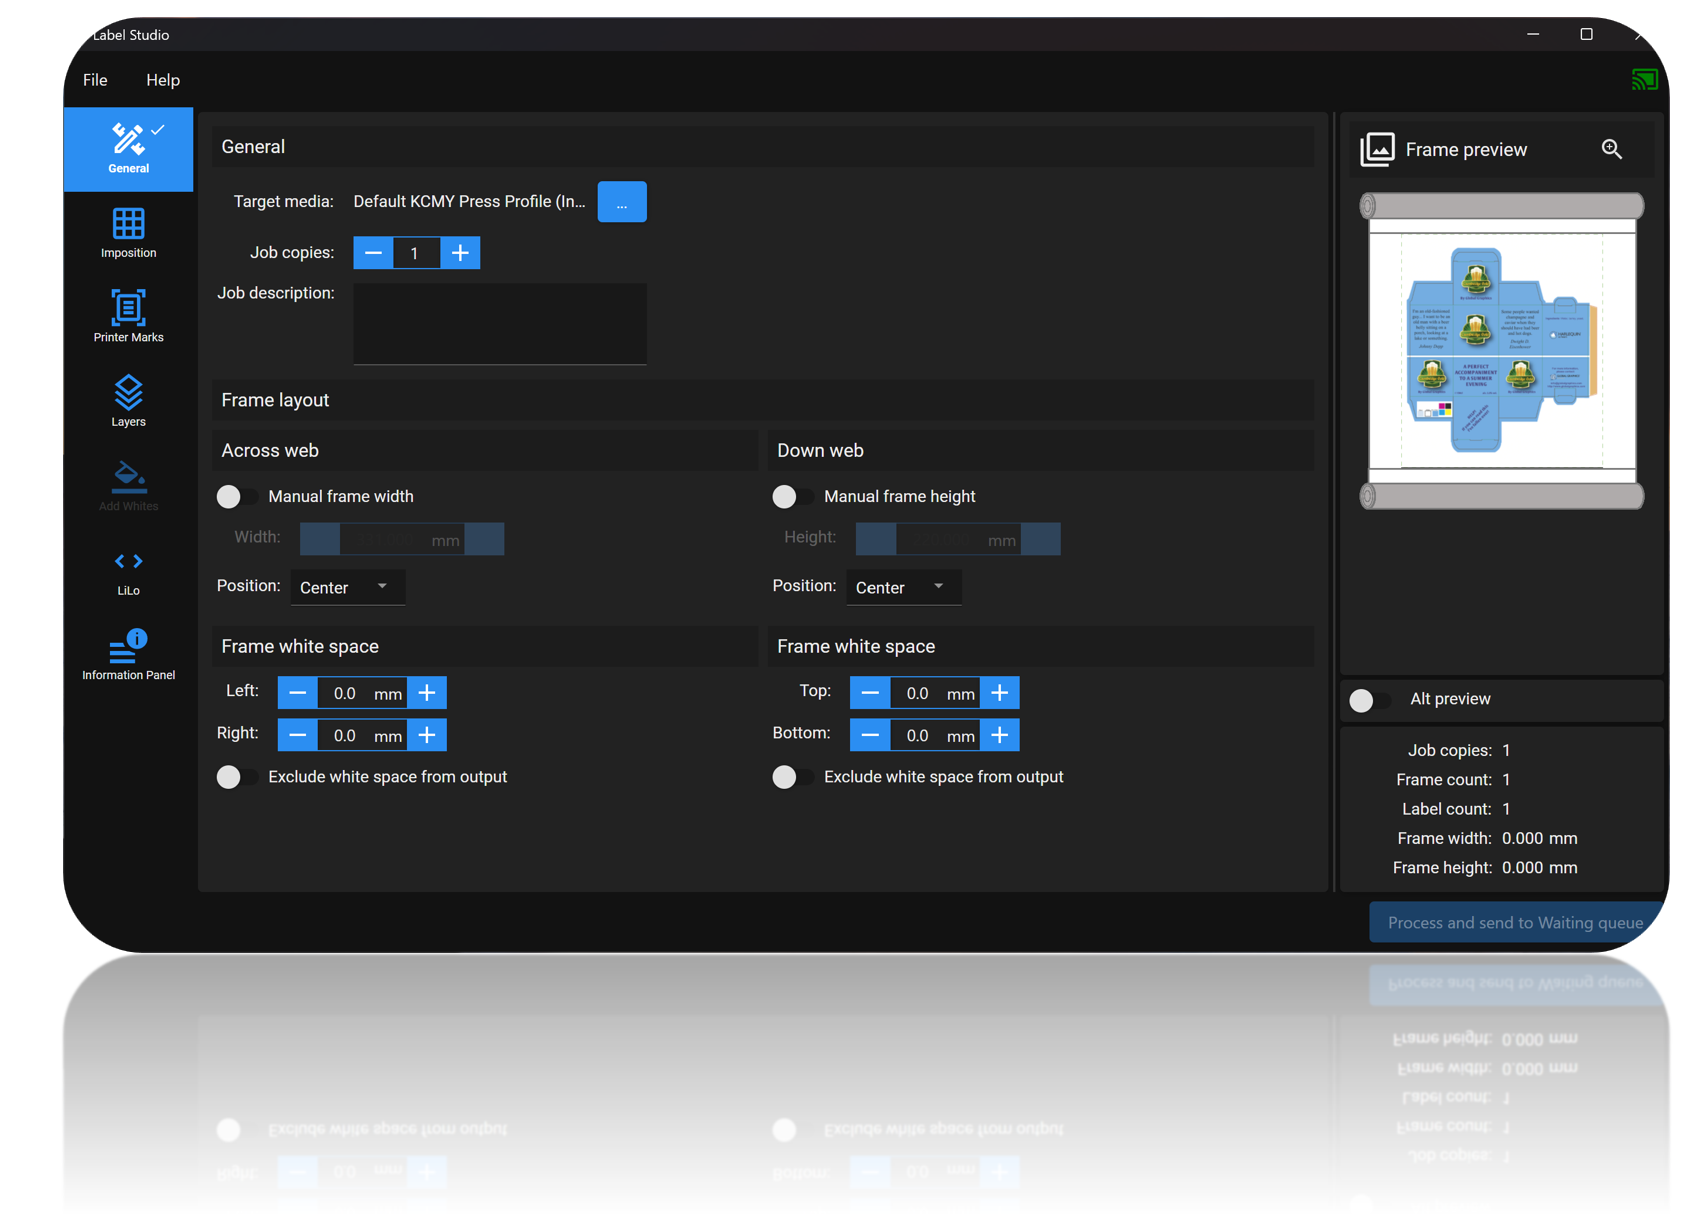Turn on Alt preview switch

point(1369,700)
